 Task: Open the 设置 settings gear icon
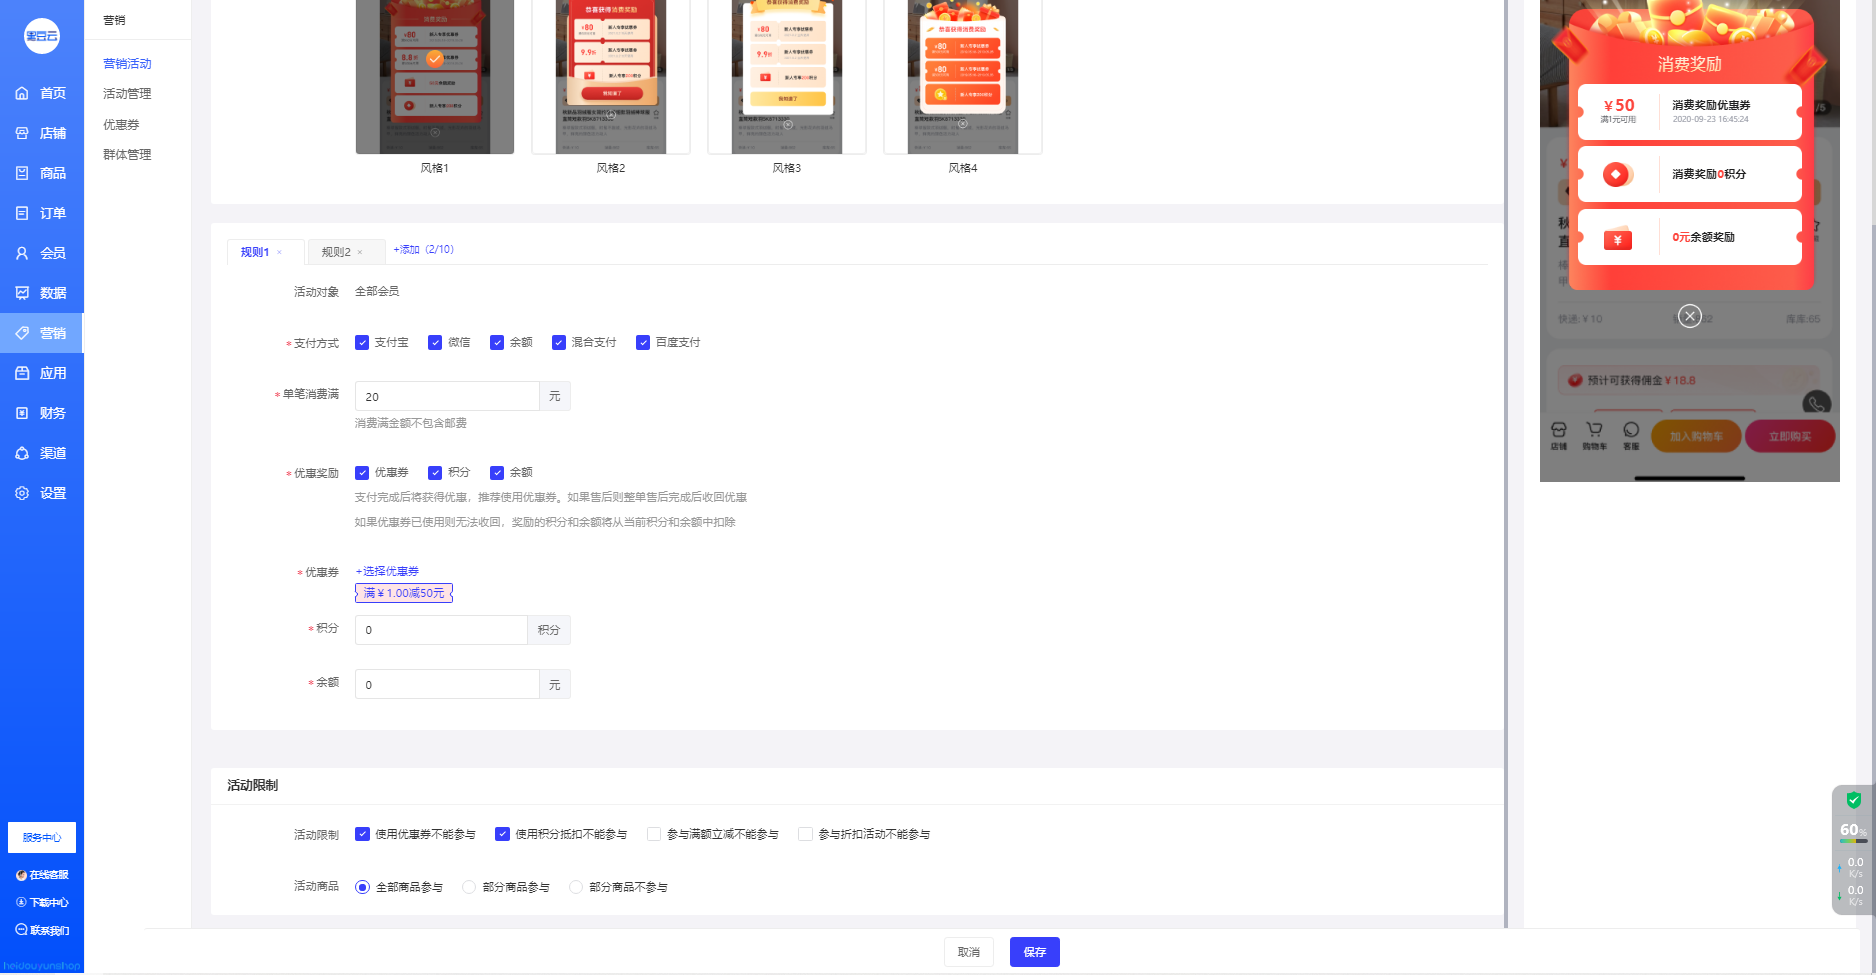point(22,493)
